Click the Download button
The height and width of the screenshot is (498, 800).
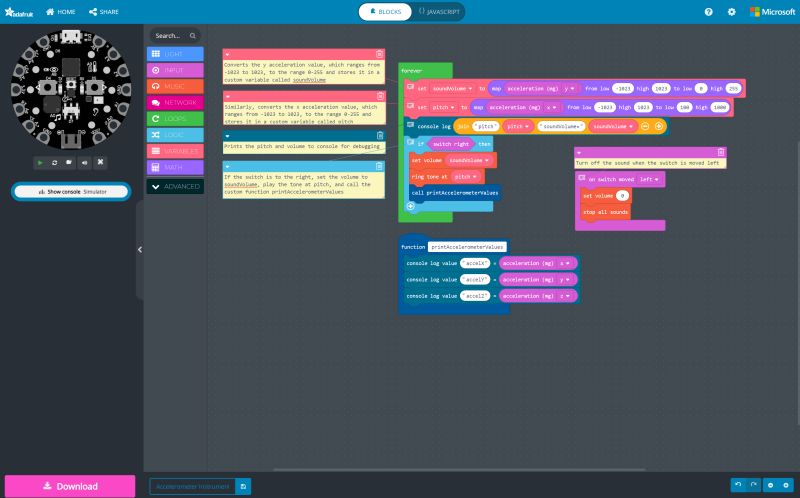pyautogui.click(x=70, y=486)
